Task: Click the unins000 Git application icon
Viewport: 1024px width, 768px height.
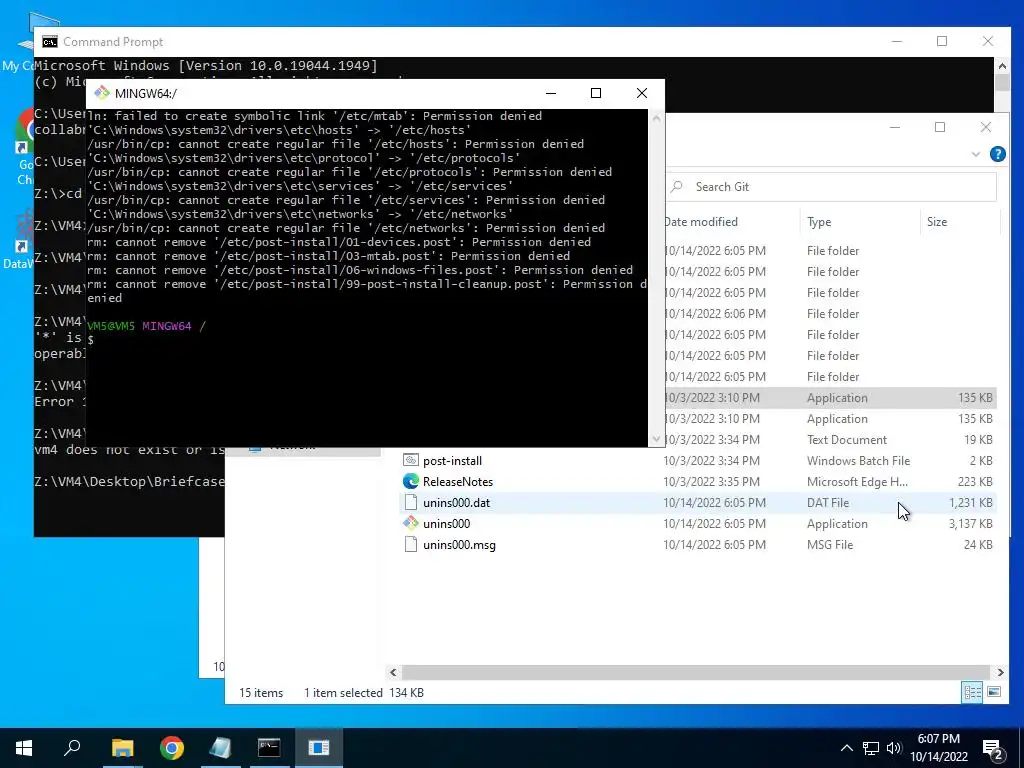Action: pos(411,523)
